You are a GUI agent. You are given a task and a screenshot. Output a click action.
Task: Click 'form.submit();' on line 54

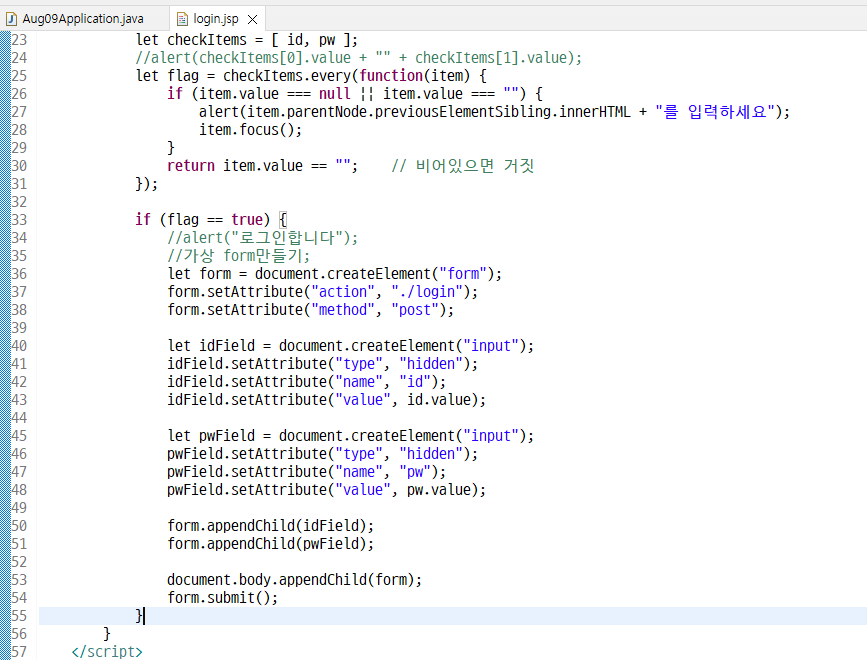pyautogui.click(x=222, y=598)
